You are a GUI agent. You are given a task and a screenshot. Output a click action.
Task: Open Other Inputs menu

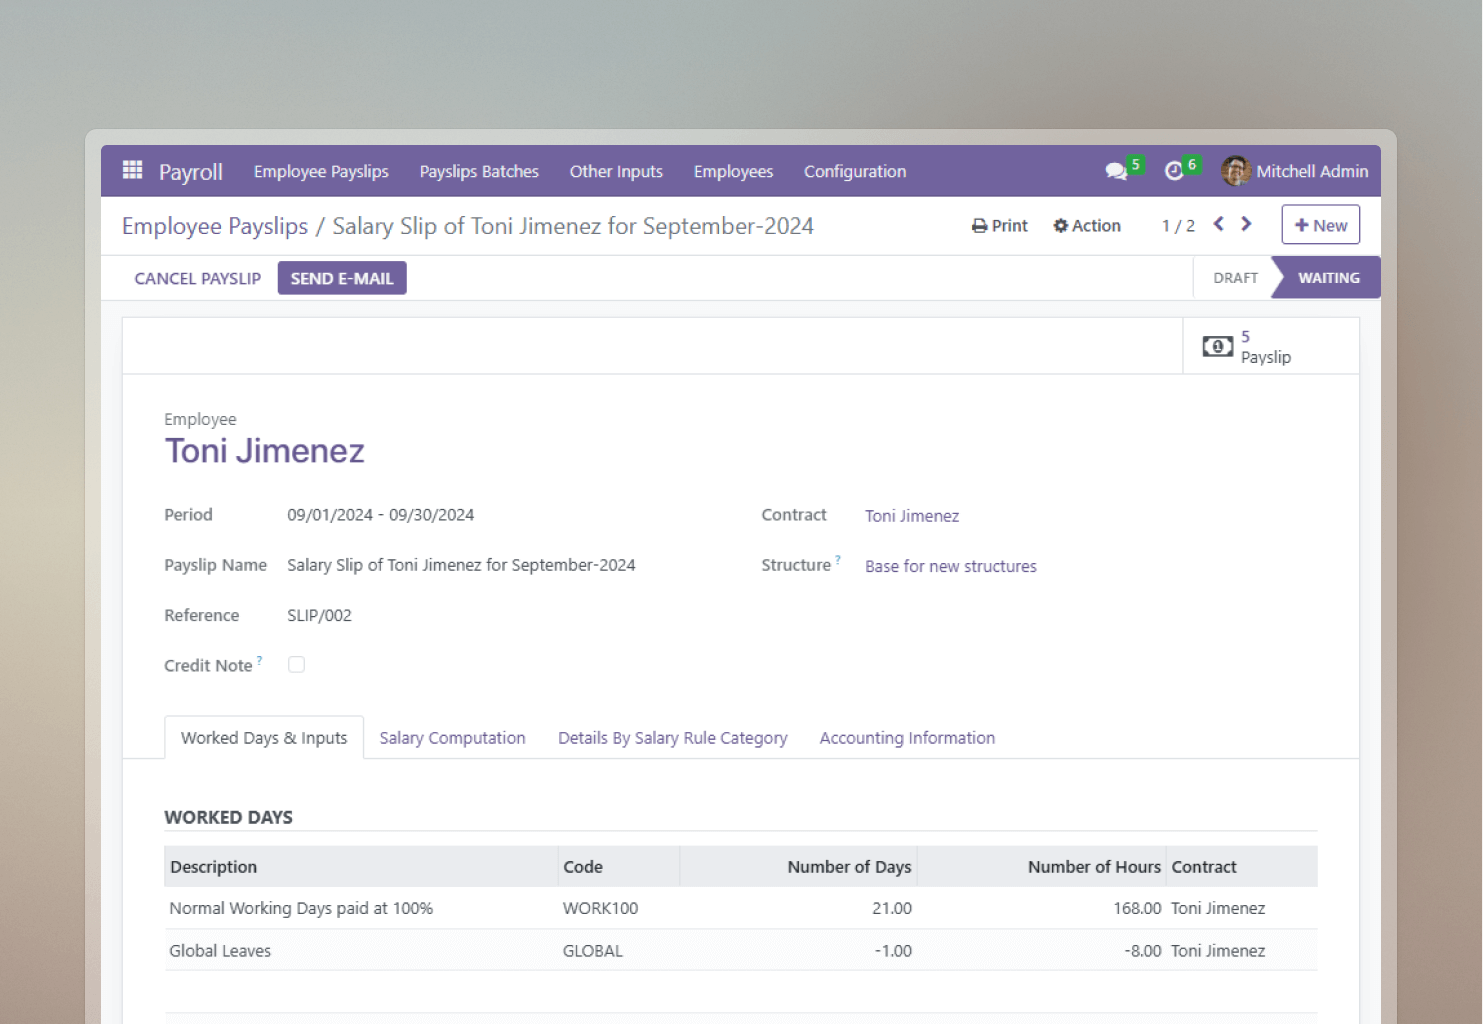(616, 171)
